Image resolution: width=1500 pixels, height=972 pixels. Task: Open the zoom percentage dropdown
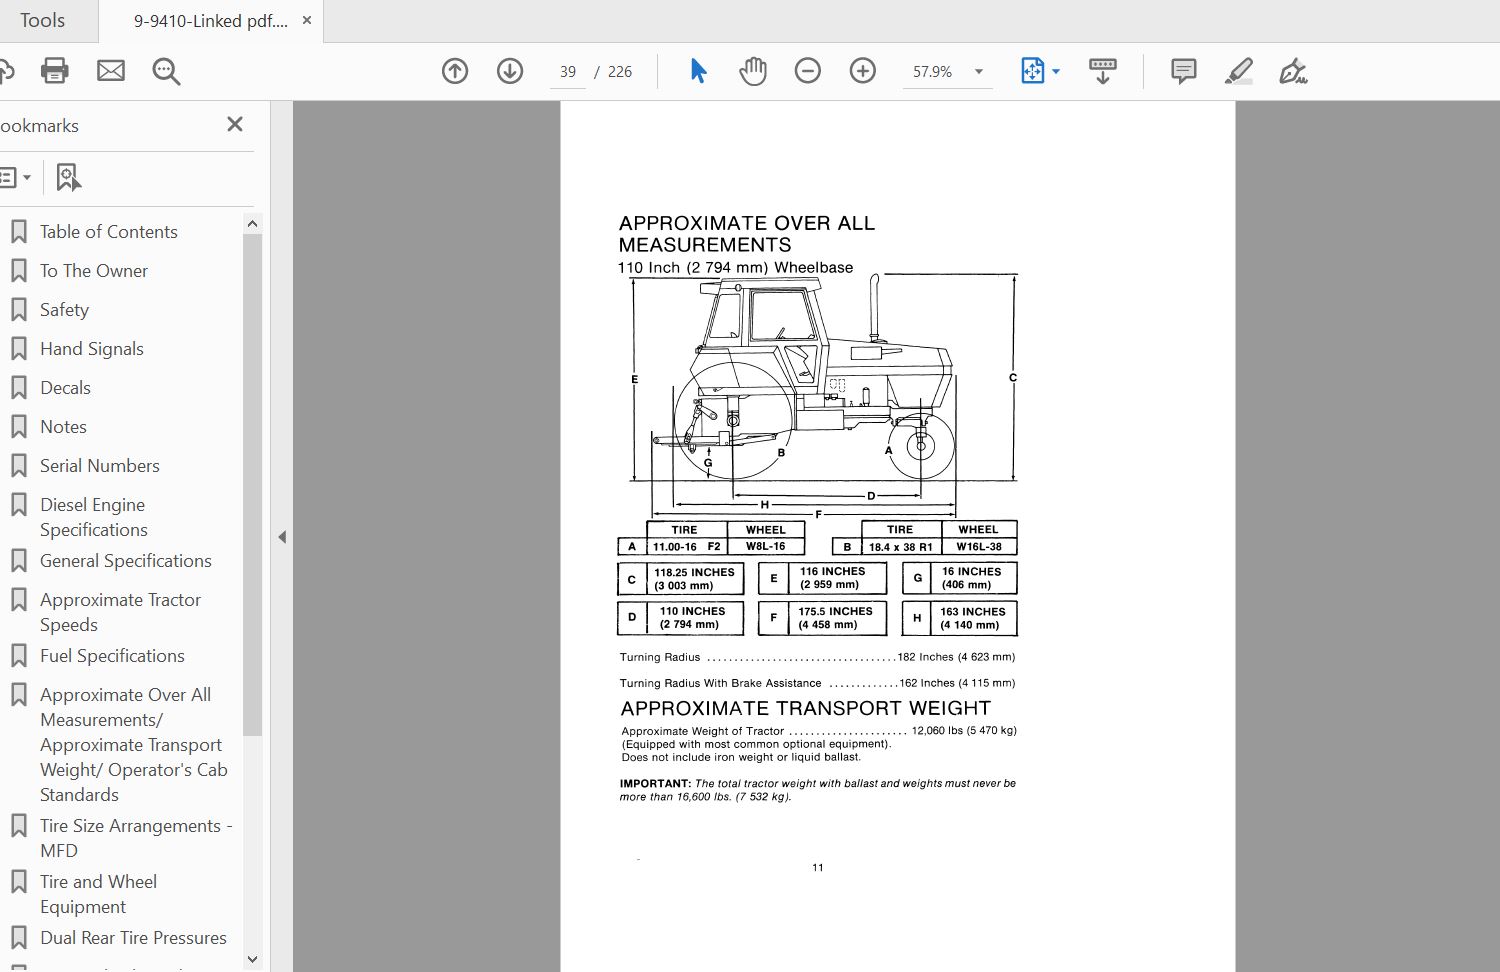point(978,71)
